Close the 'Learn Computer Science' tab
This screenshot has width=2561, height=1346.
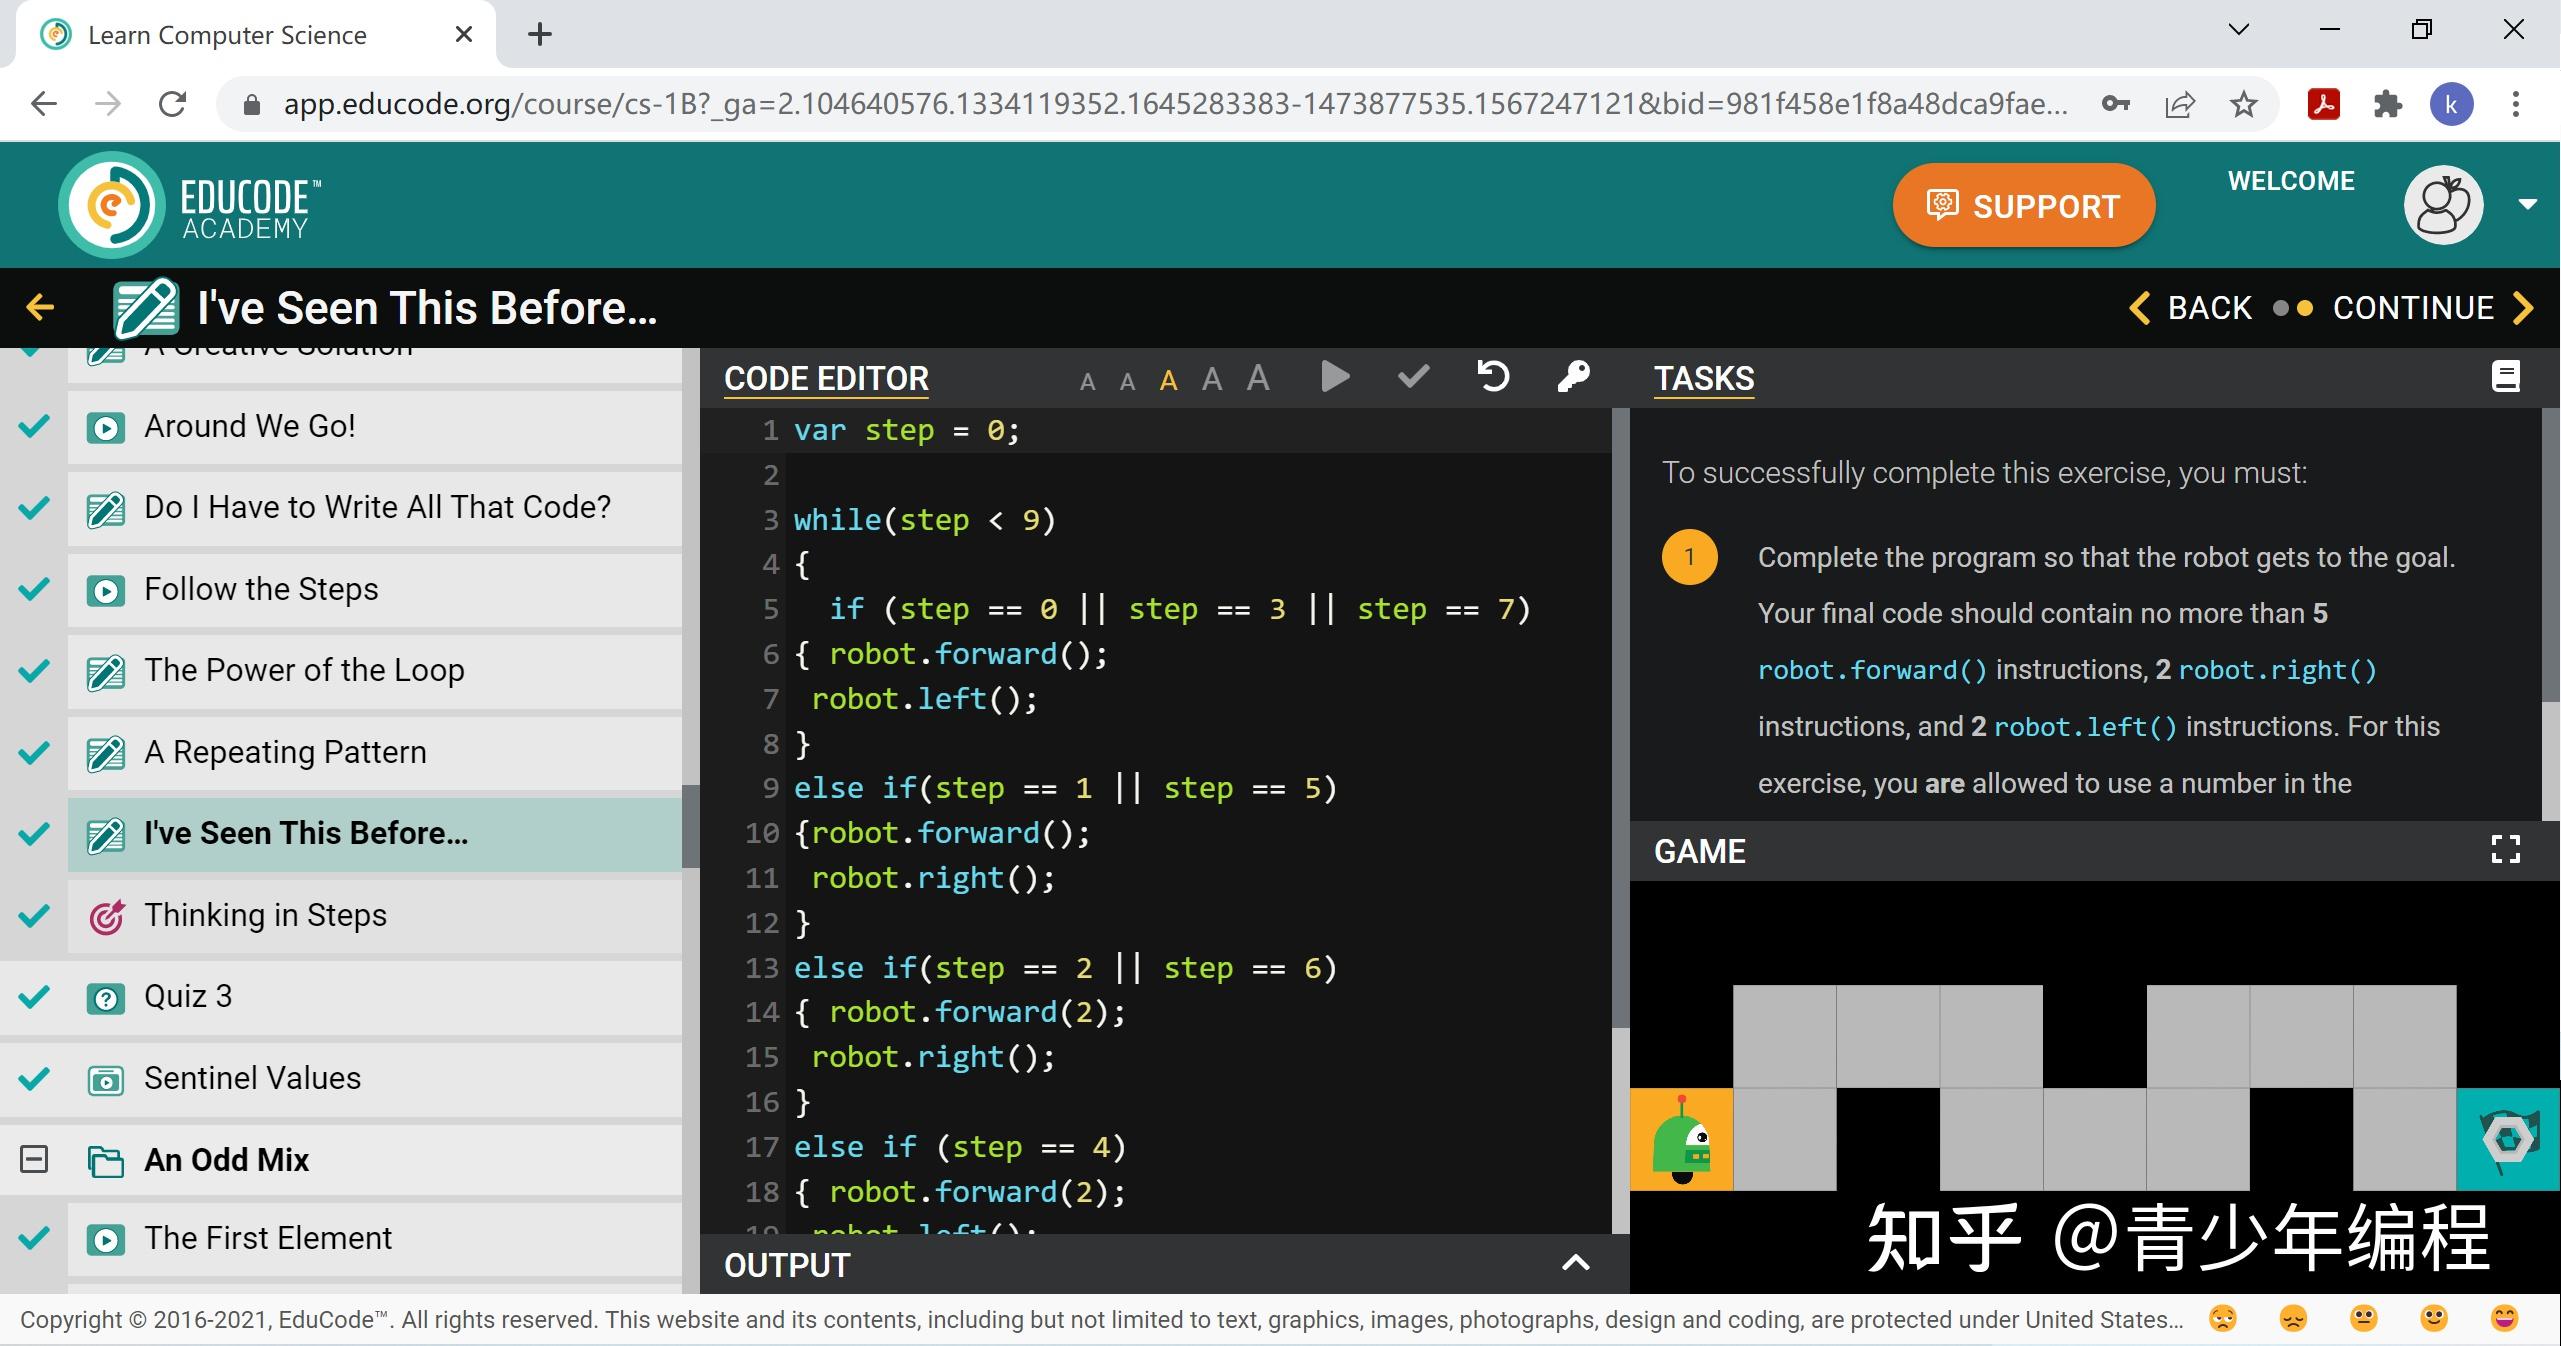(x=463, y=34)
